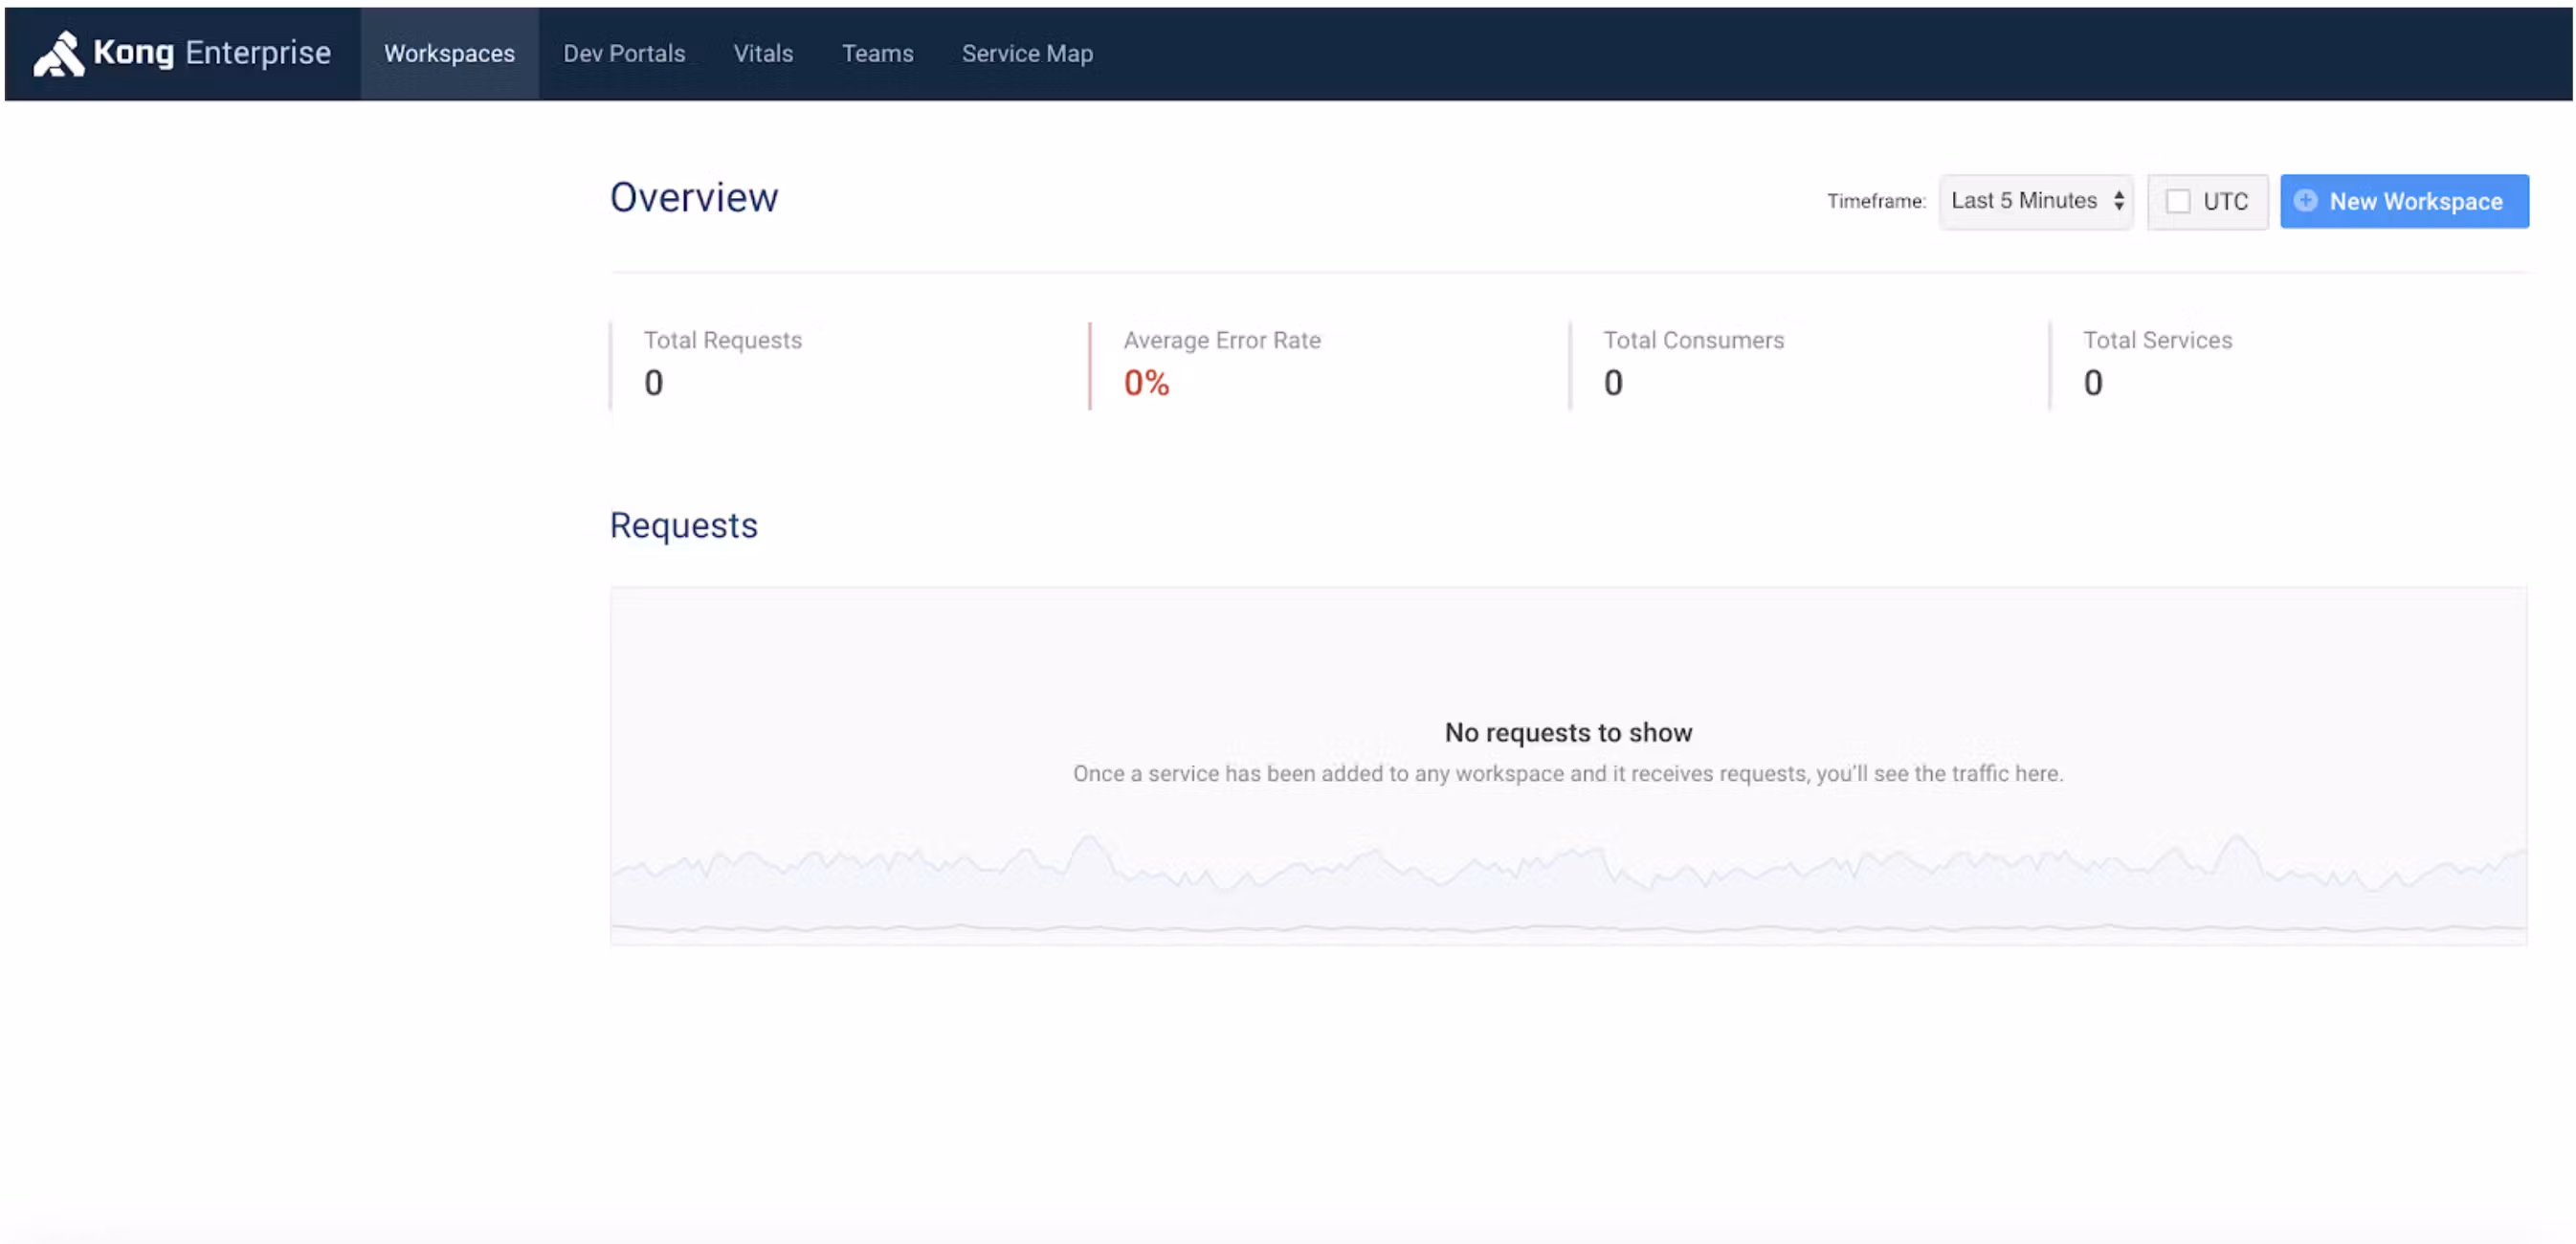Click the UTC label text
The height and width of the screenshot is (1244, 2576).
(2225, 202)
